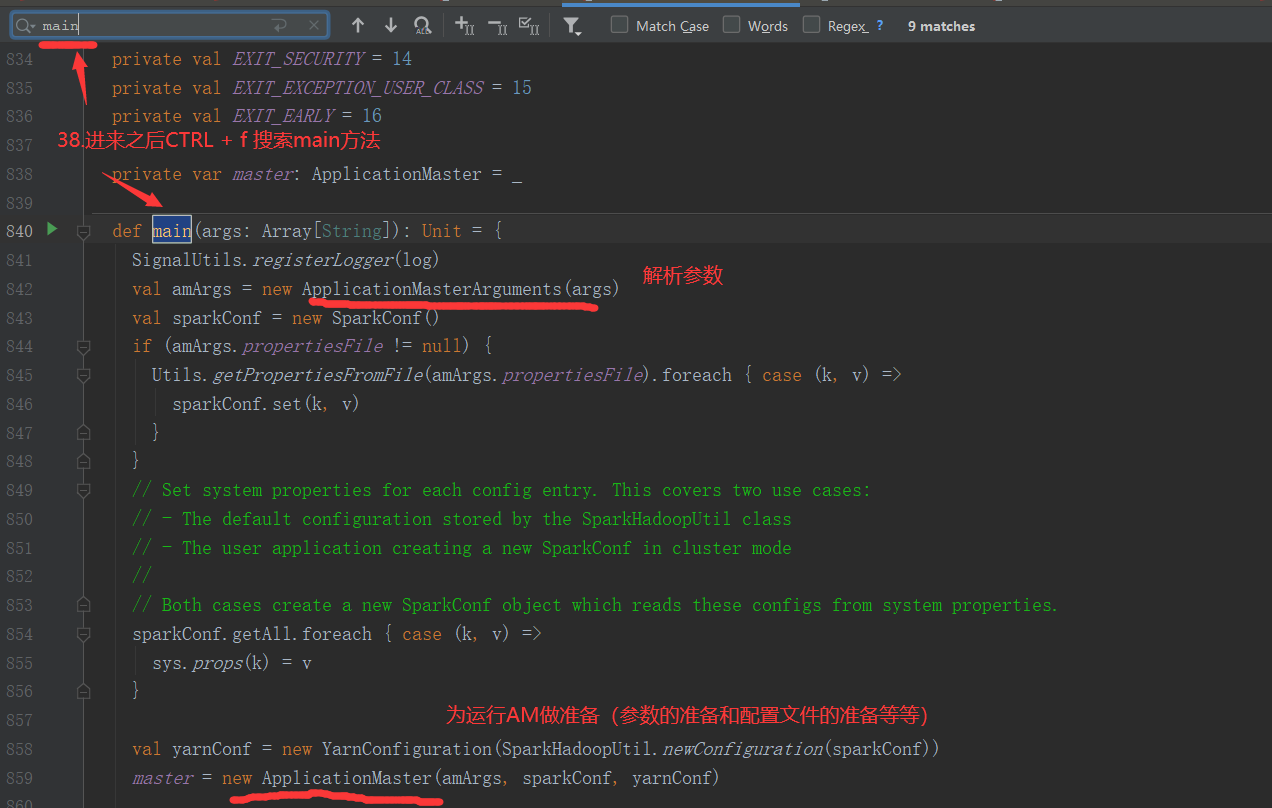This screenshot has height=808, width=1272.
Task: Click 'getPropertiesFromFile' on line 845
Action: click(x=317, y=375)
